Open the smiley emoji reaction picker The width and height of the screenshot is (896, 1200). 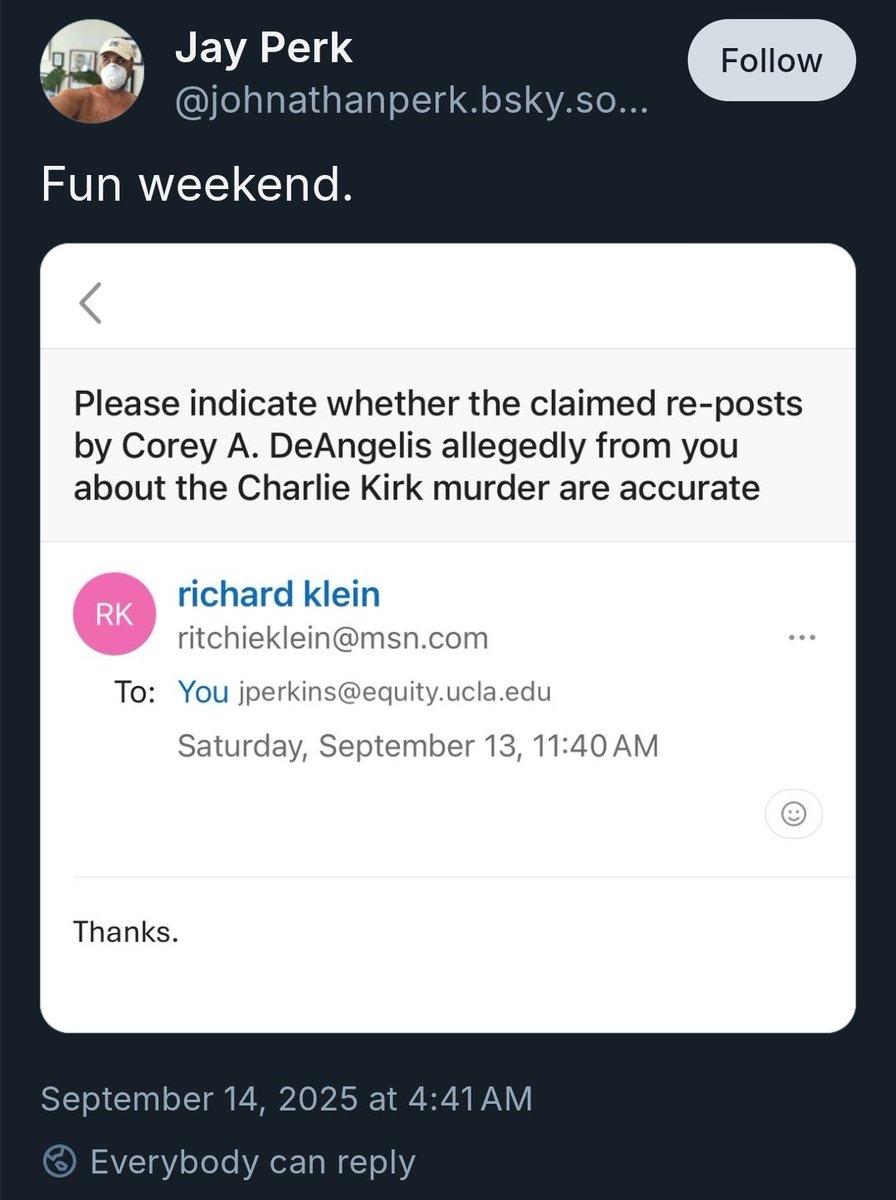tap(793, 815)
